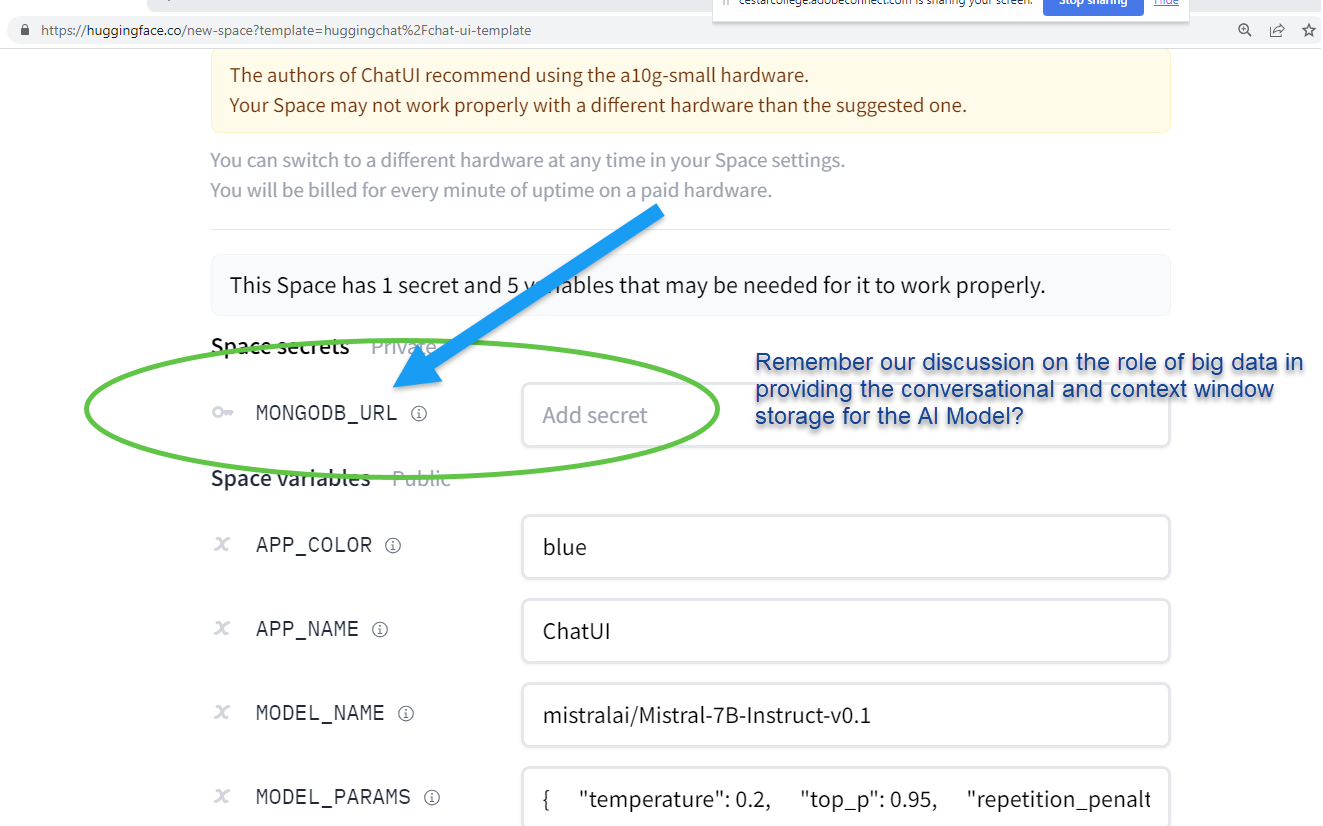Click the APP_NAME label text

point(307,629)
